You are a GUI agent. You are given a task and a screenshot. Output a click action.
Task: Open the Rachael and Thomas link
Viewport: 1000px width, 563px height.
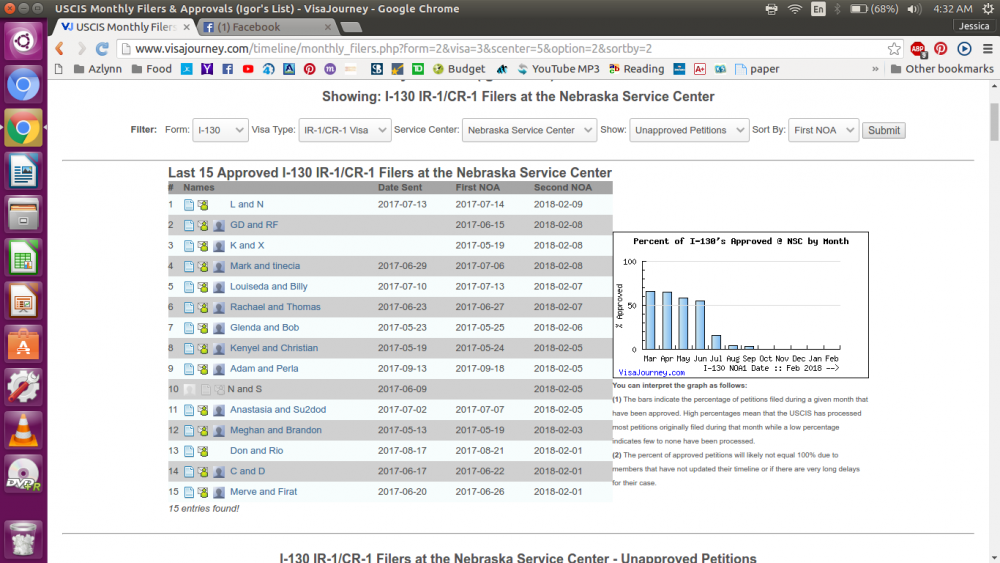pos(275,307)
